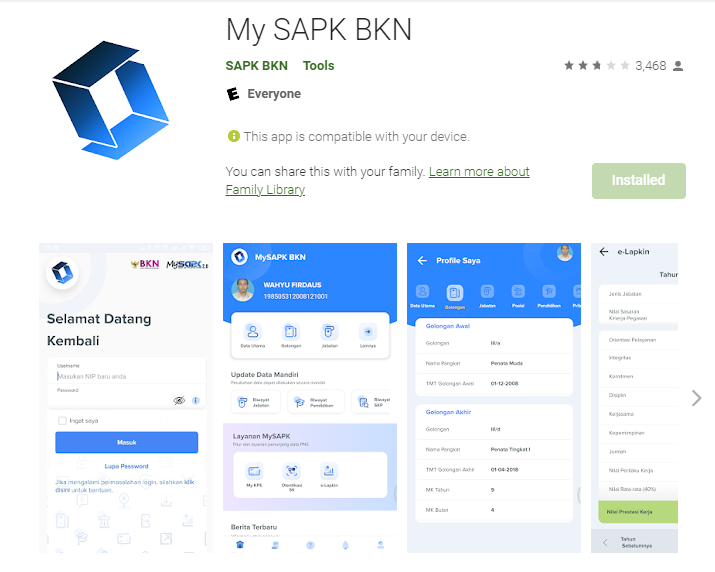Click the back arrow beside e-Lapkin
The height and width of the screenshot is (572, 715).
[x=604, y=252]
